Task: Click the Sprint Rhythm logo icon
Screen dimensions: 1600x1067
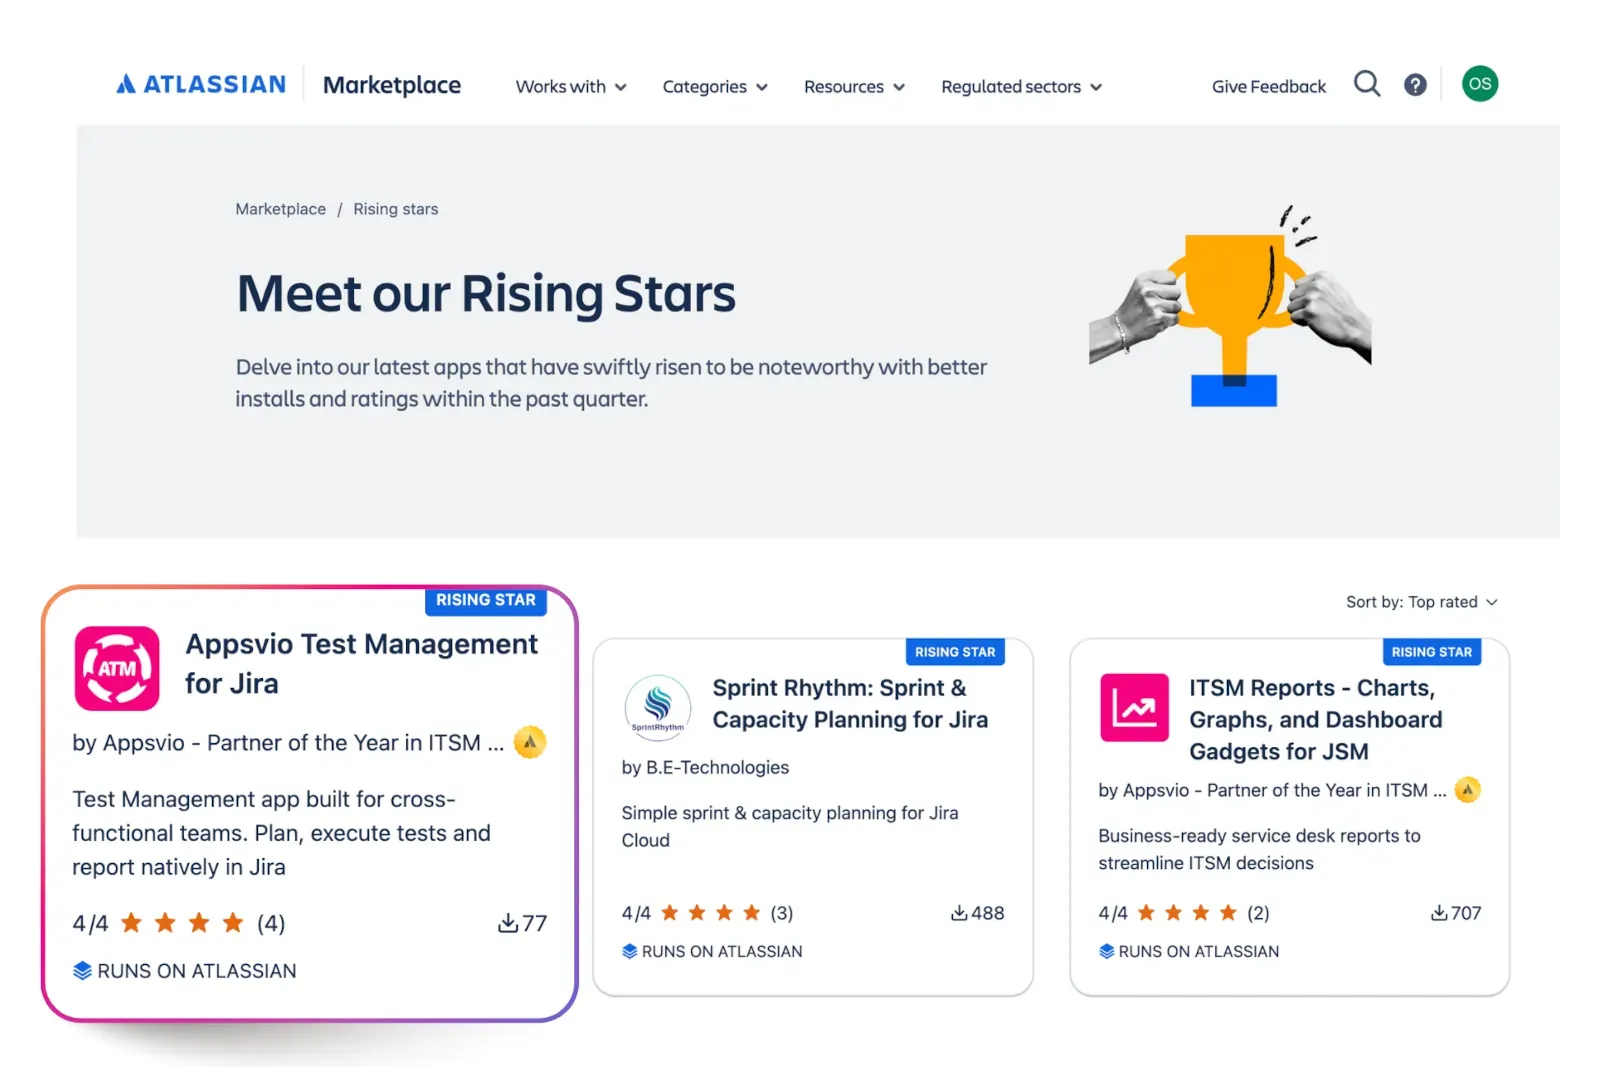Action: click(657, 707)
